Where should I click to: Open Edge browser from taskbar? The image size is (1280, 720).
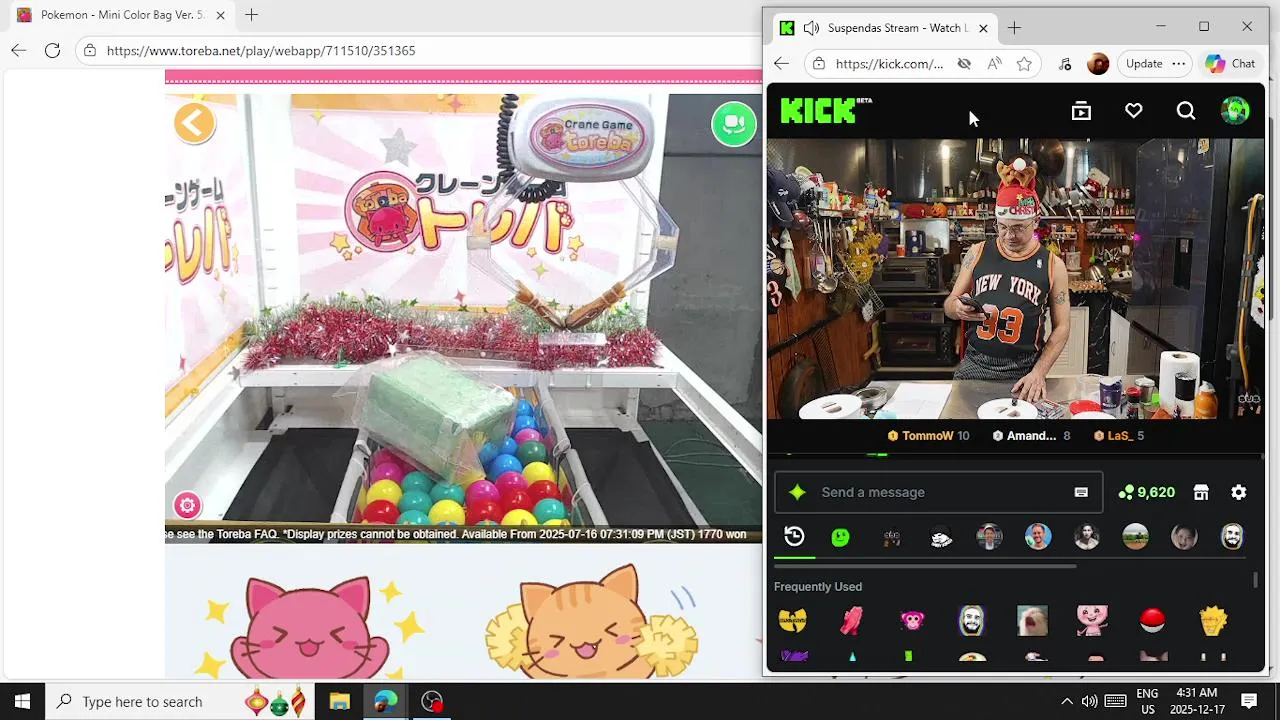pyautogui.click(x=385, y=701)
